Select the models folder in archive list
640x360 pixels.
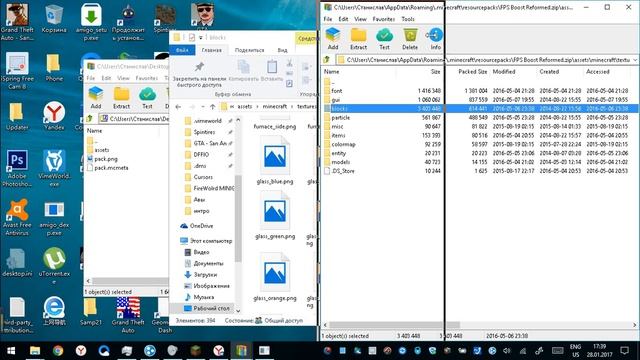[340, 162]
